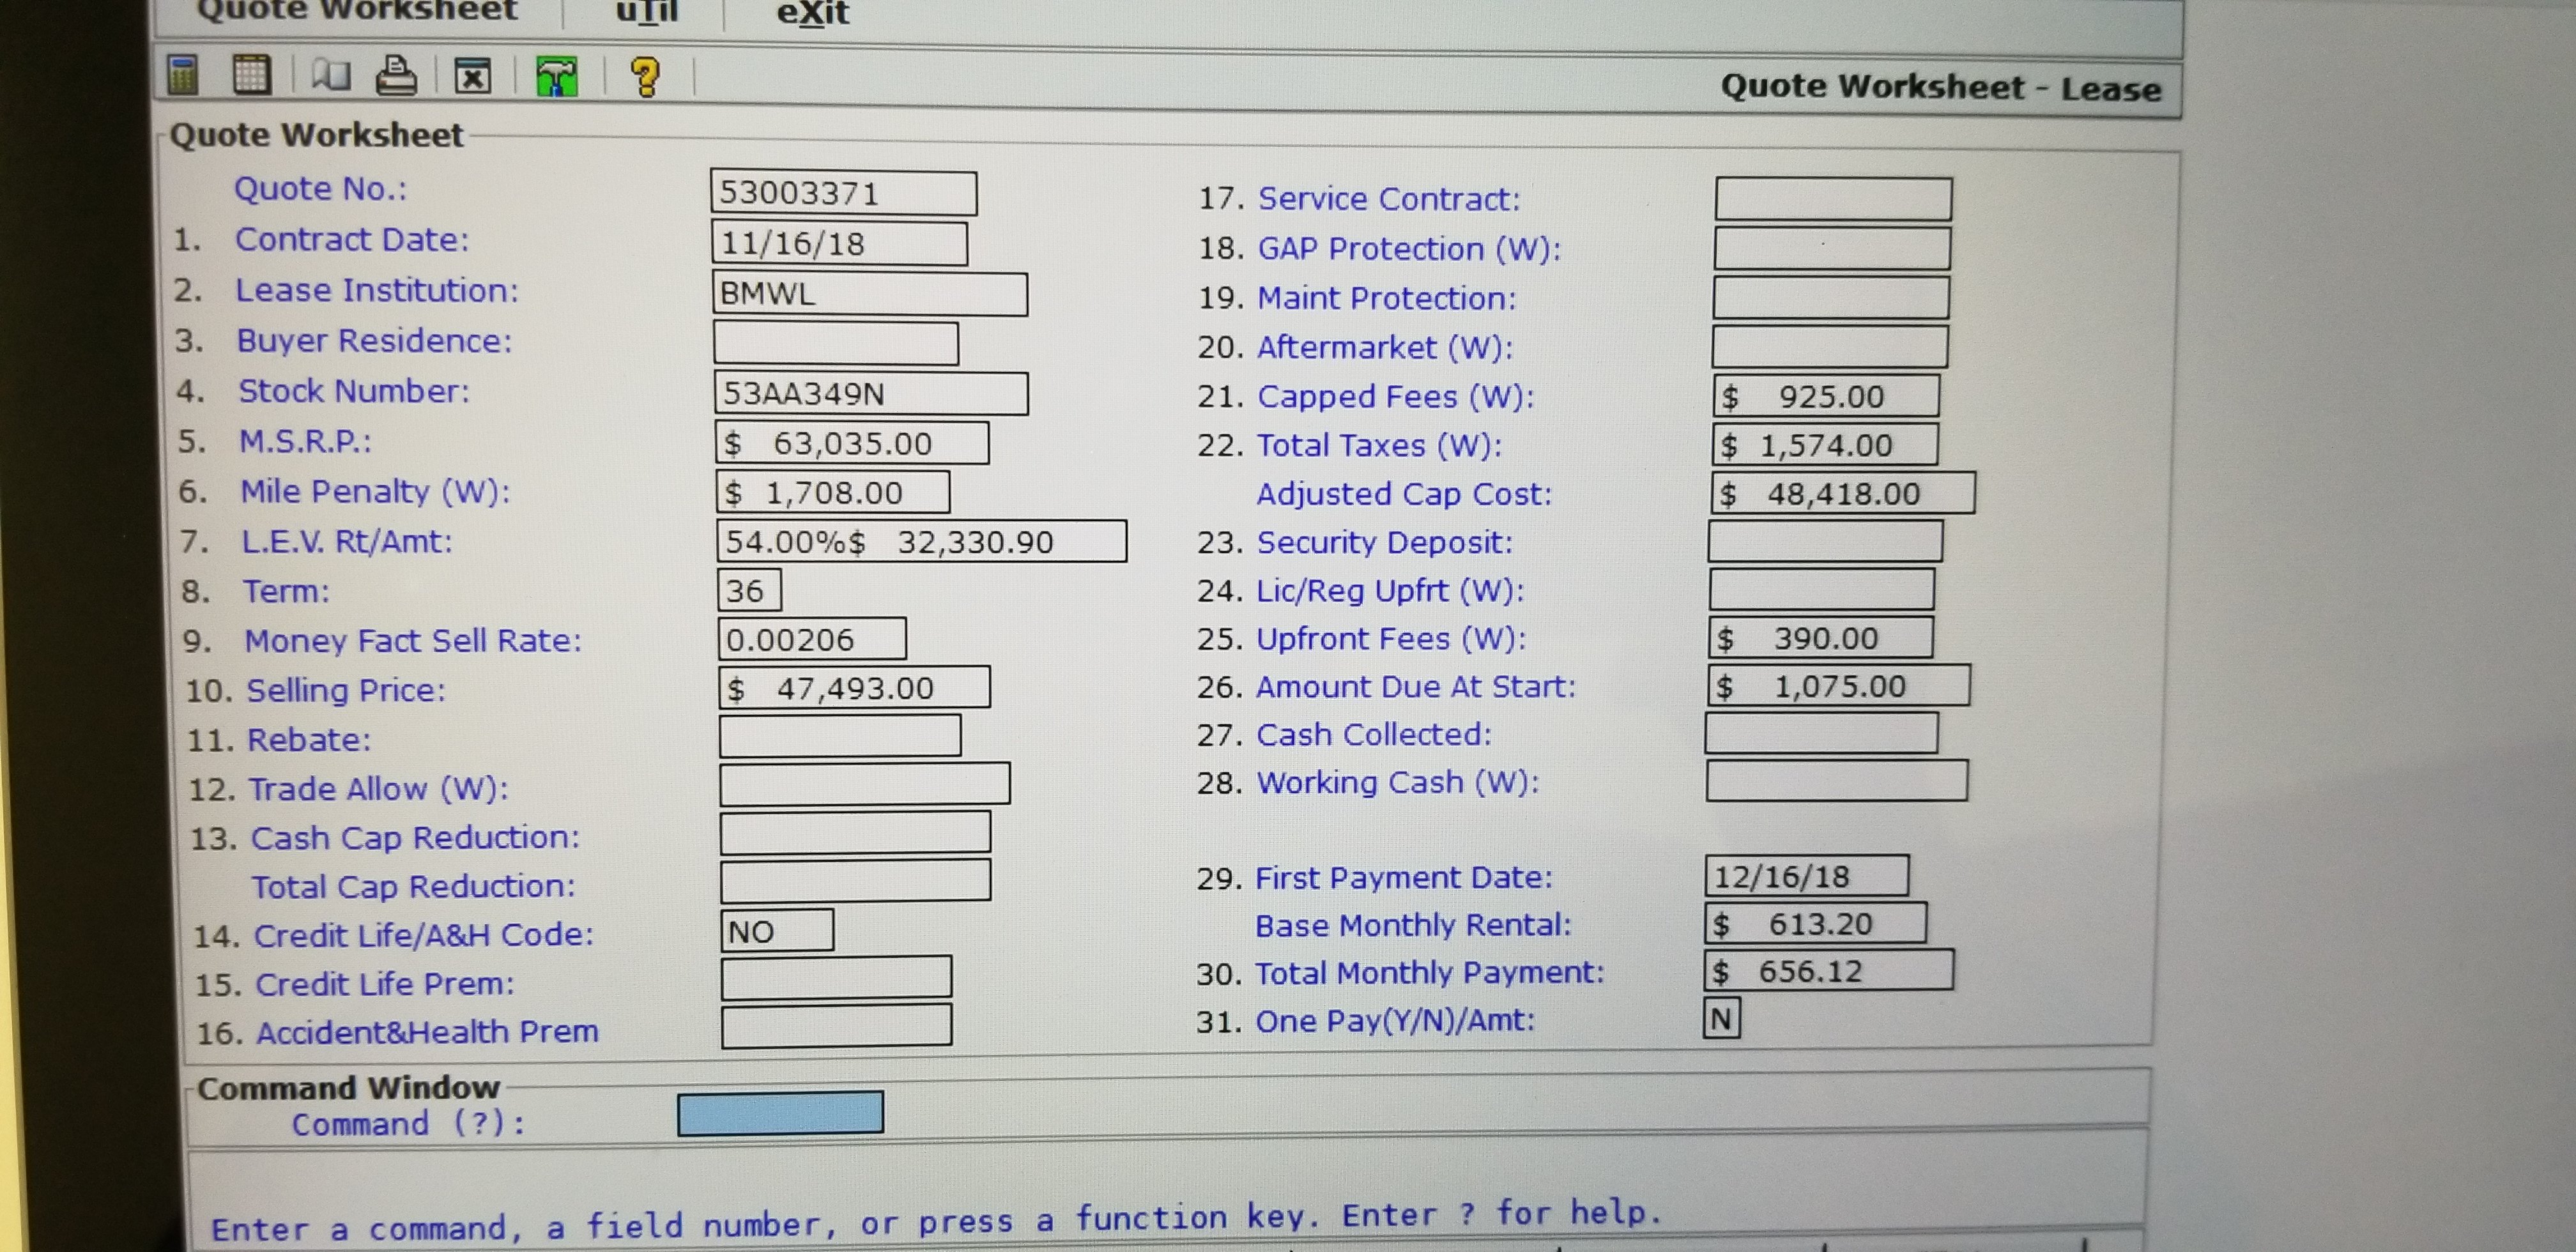
Task: Click the empty Rebate field
Action: [x=840, y=736]
